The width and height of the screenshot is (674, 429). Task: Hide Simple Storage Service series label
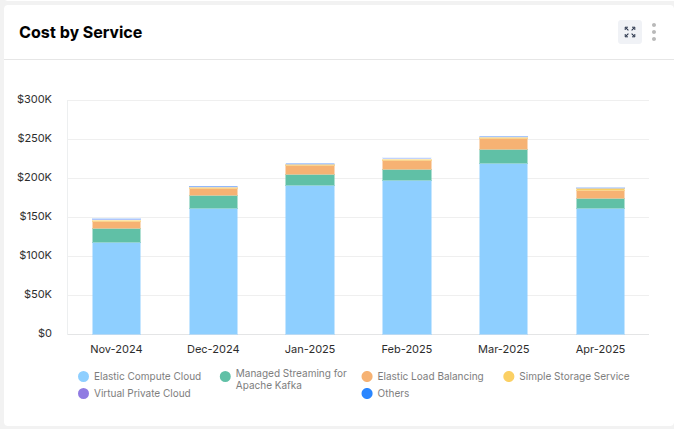pyautogui.click(x=574, y=377)
